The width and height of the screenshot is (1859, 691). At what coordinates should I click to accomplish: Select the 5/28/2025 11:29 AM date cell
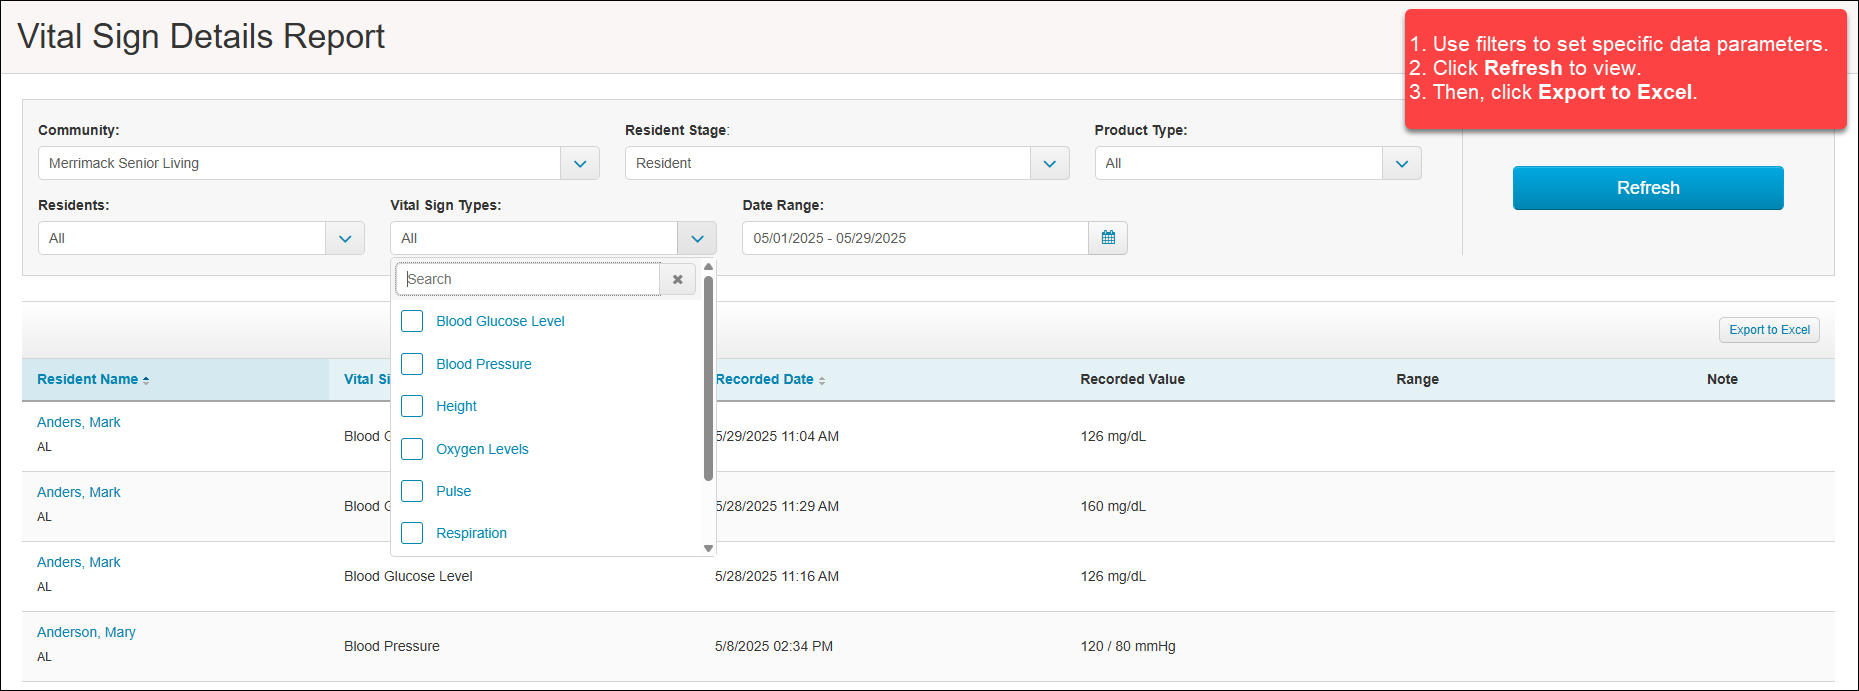coord(777,506)
